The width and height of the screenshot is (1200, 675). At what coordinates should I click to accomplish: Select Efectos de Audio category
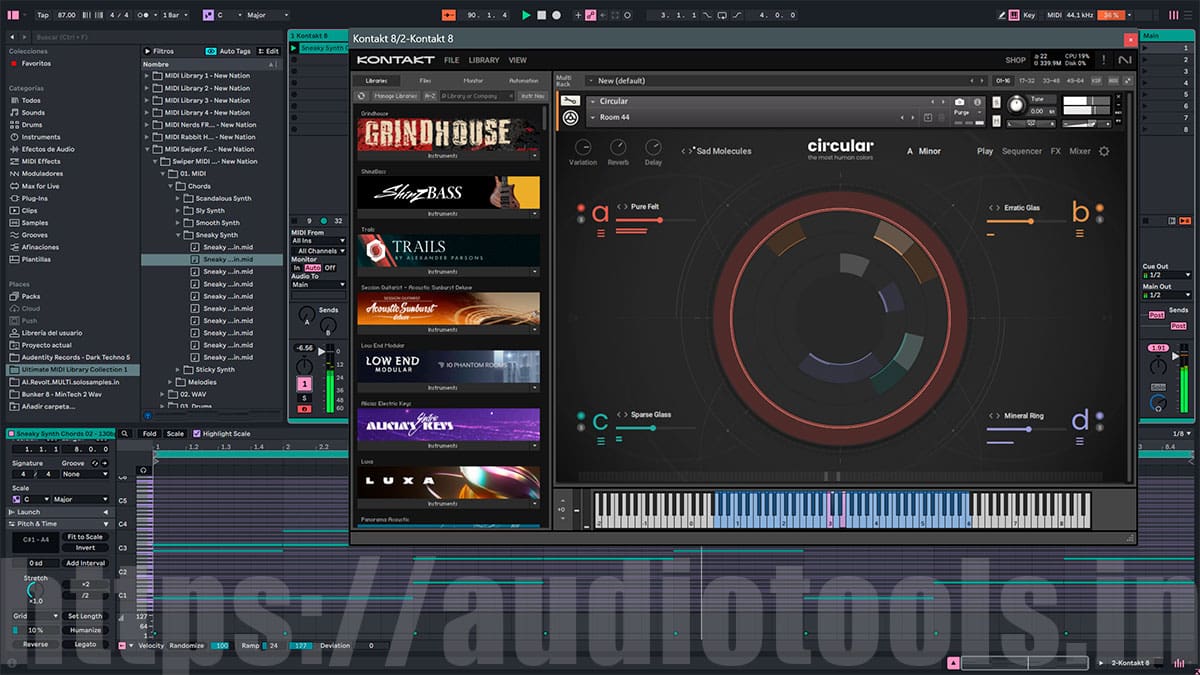coord(48,149)
